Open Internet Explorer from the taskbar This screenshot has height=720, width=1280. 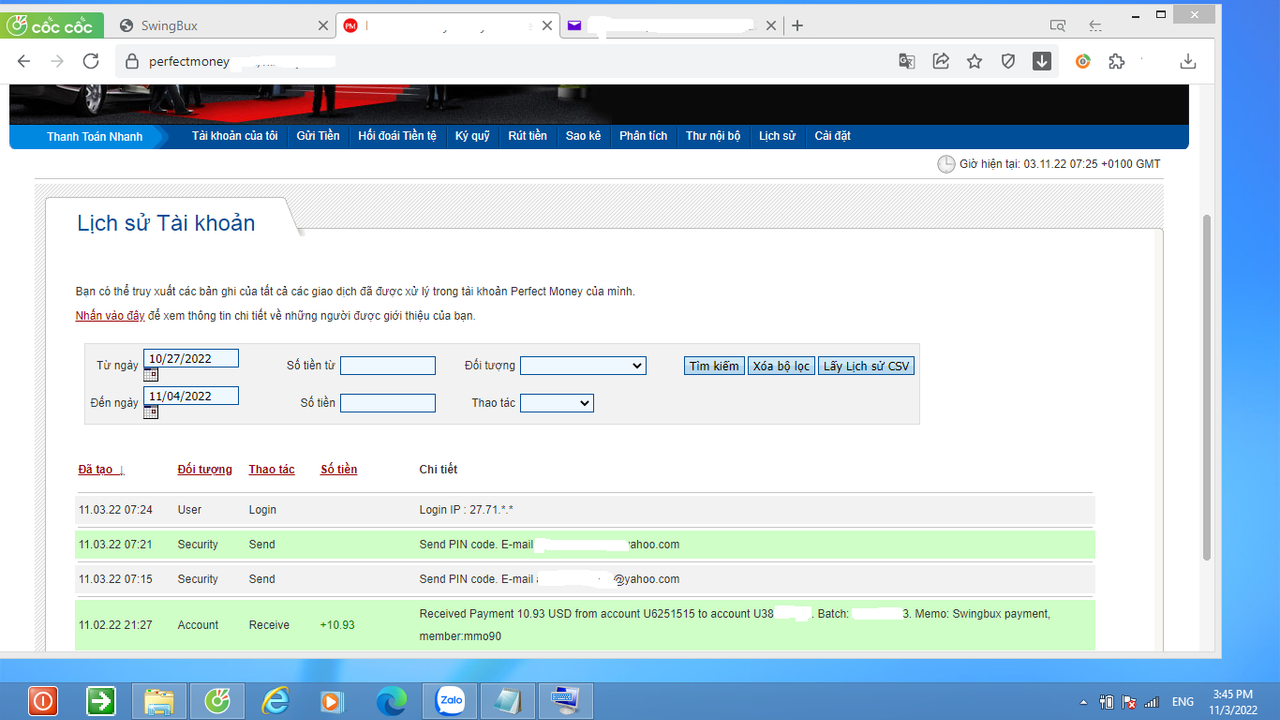tap(274, 702)
